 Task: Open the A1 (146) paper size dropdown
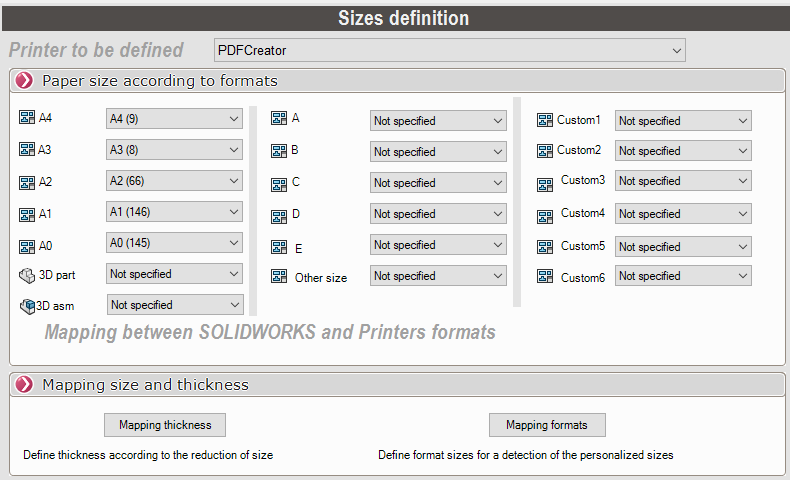point(174,212)
